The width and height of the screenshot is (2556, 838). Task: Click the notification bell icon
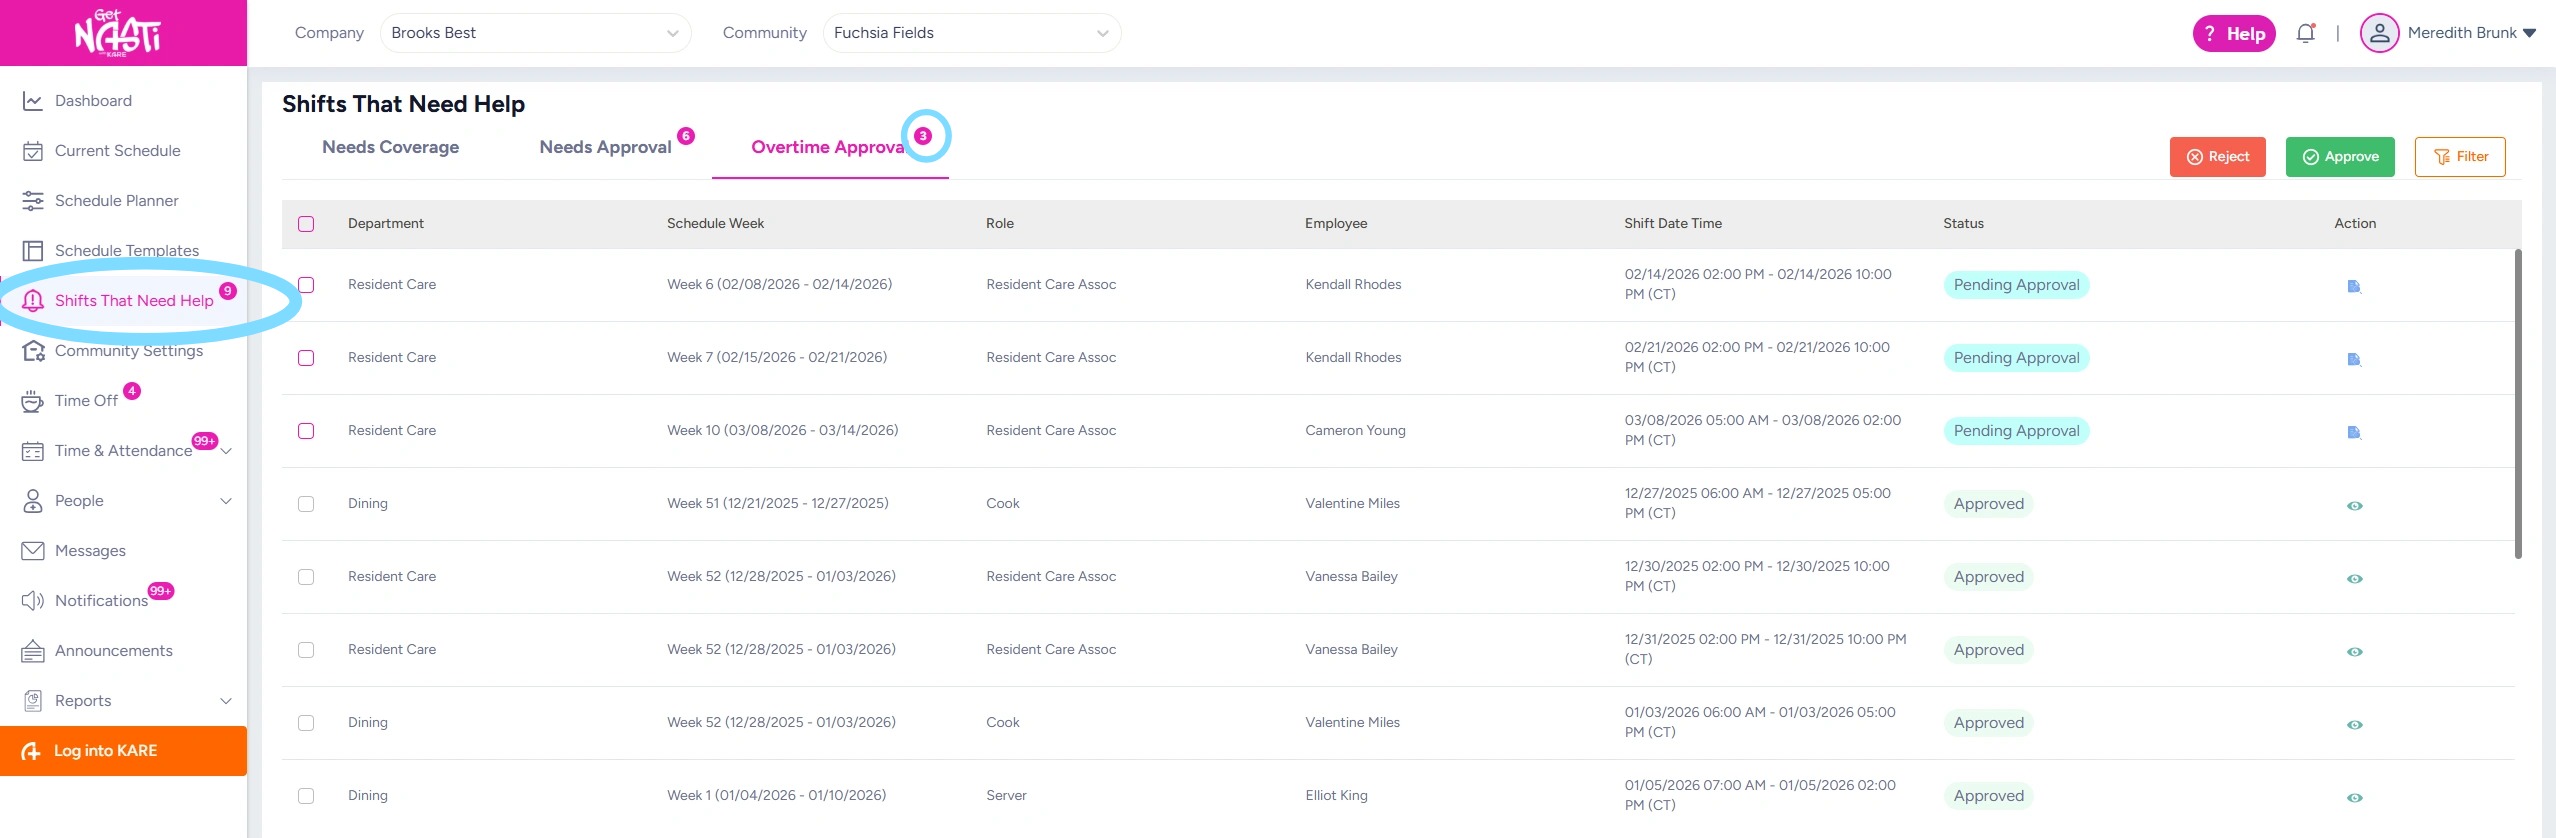[2305, 33]
